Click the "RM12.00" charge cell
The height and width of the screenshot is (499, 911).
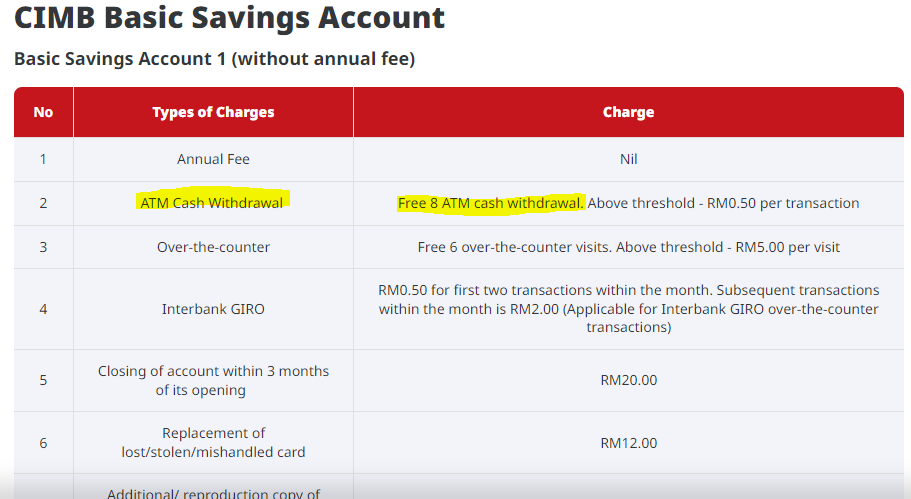click(628, 443)
